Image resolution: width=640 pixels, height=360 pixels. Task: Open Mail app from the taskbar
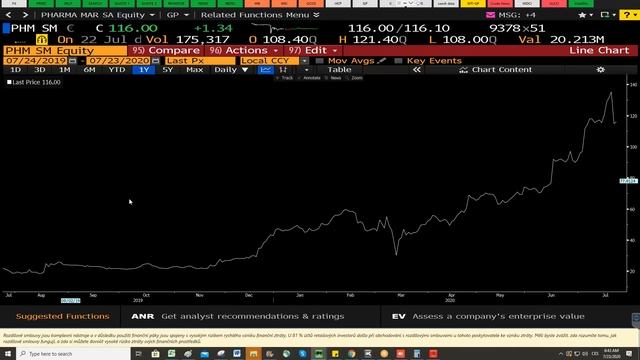[x=204, y=353]
